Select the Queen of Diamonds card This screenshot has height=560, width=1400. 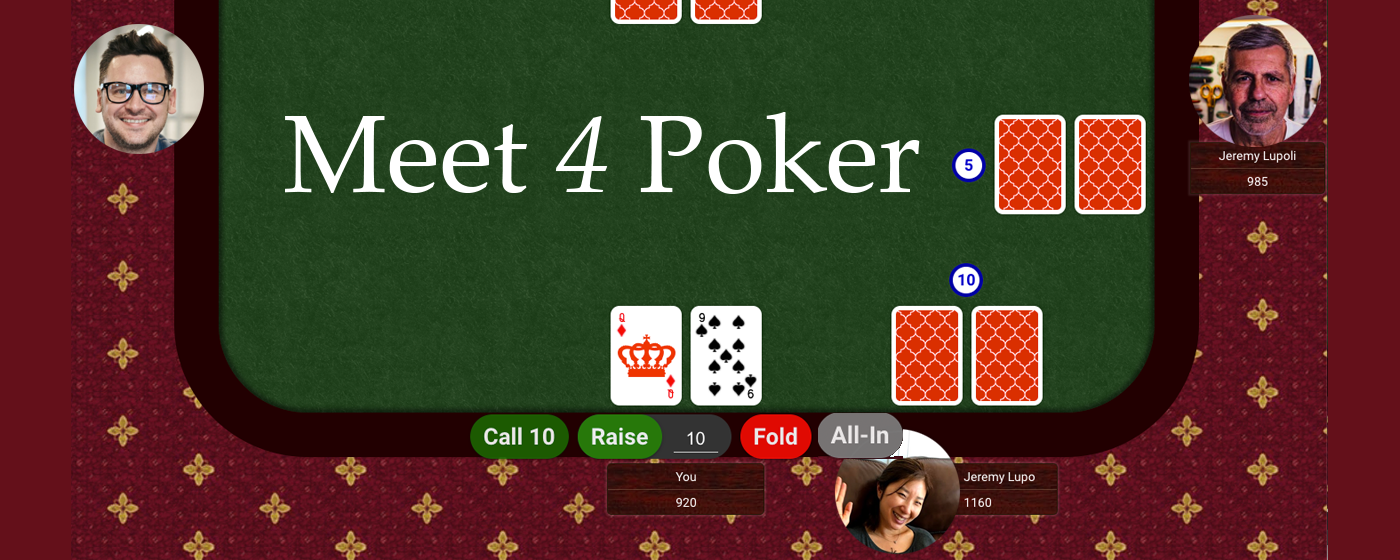click(x=646, y=356)
